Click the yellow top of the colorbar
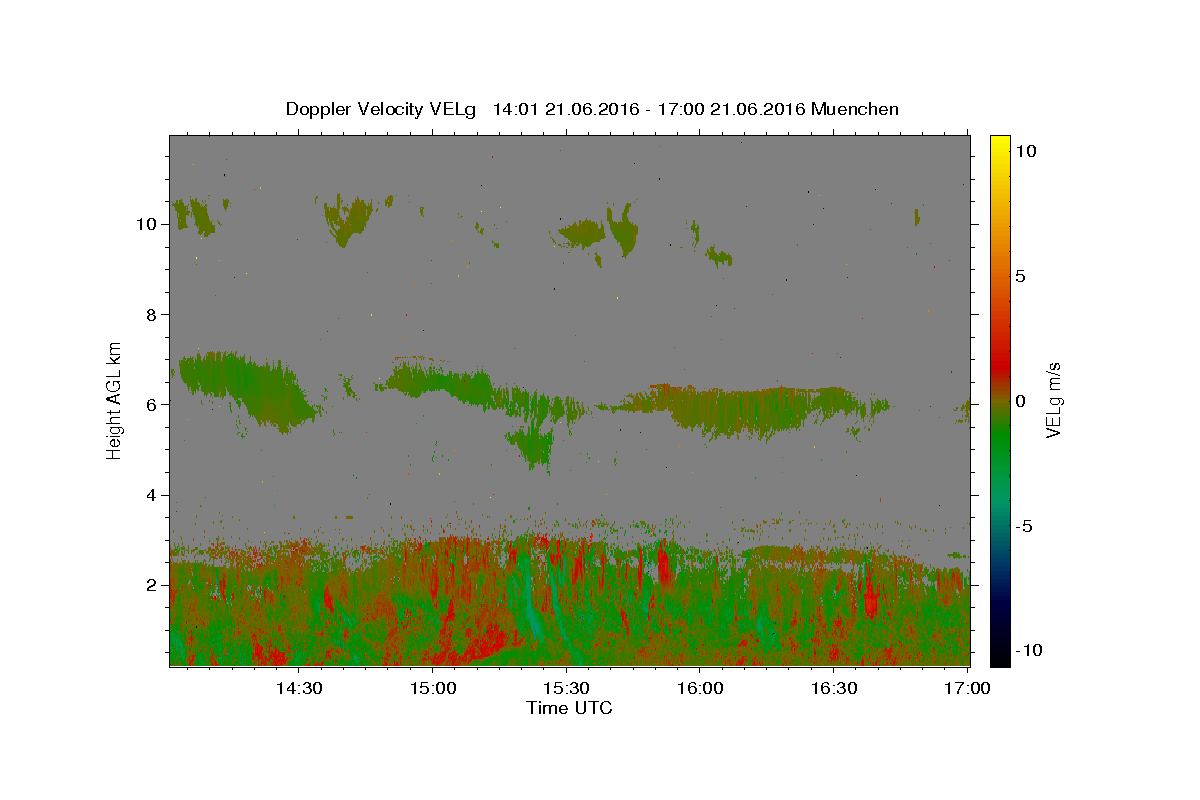Screen dimensions: 1200x800 pyautogui.click(x=1000, y=145)
